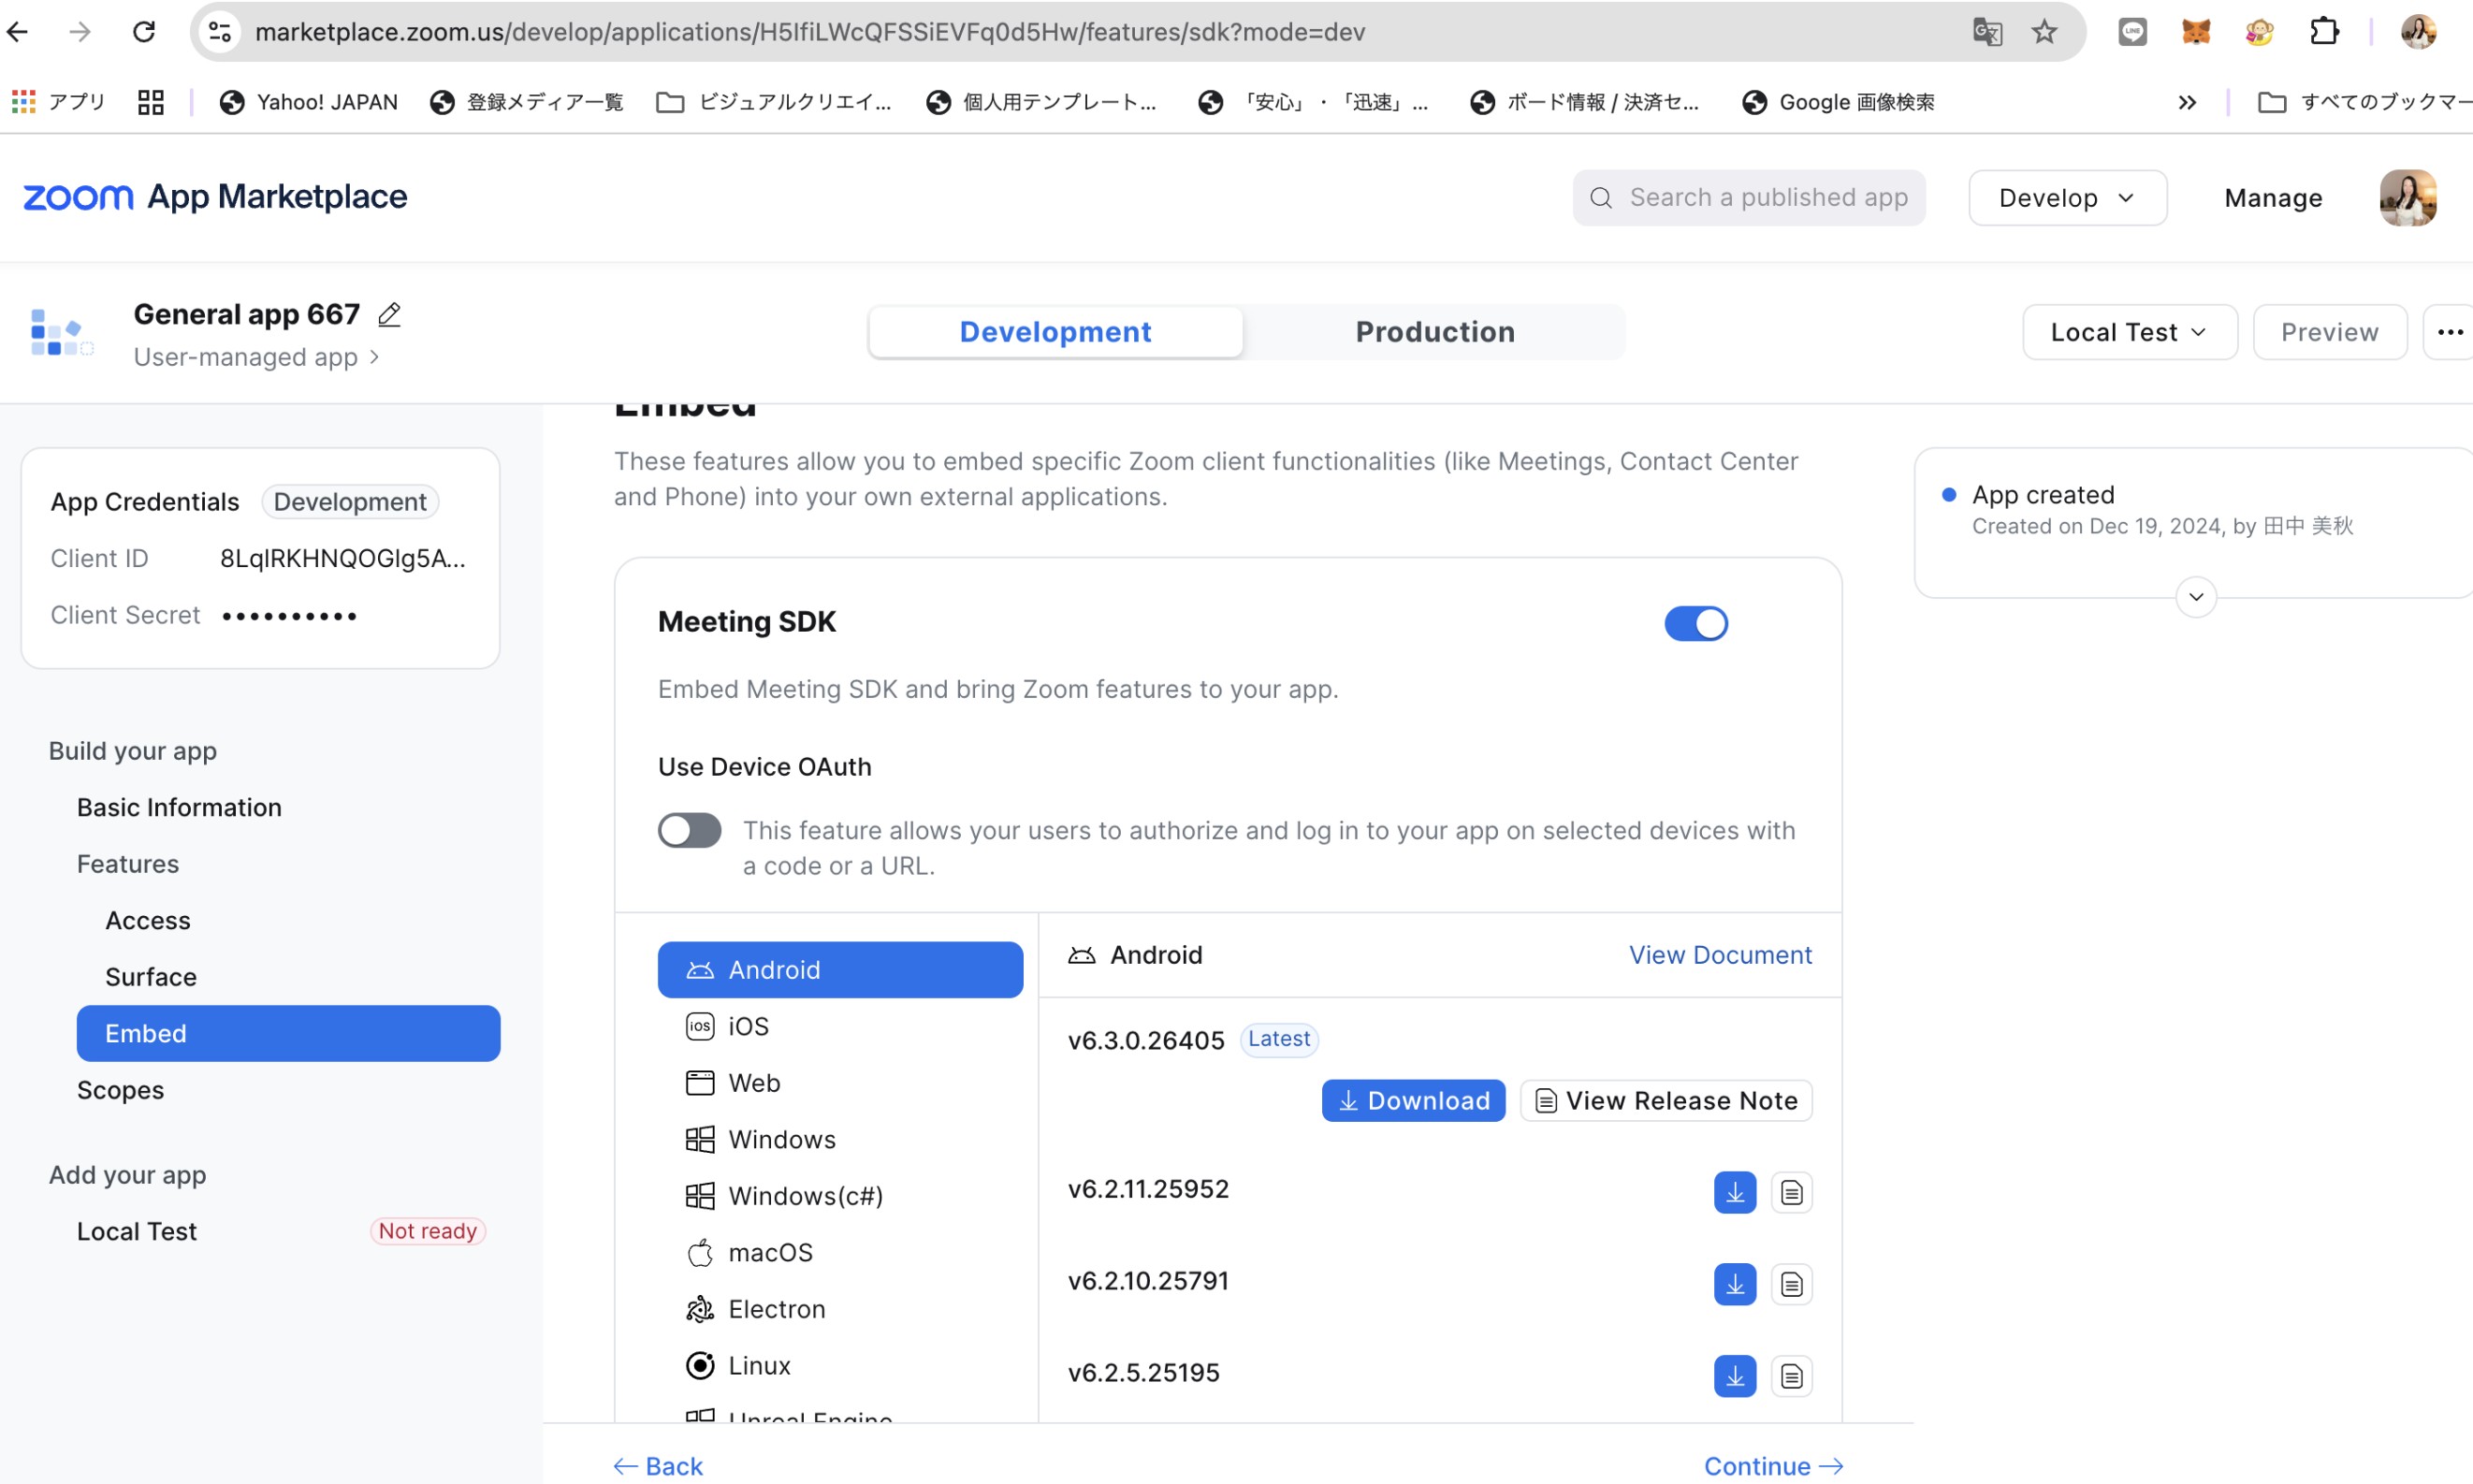This screenshot has height=1484, width=2473.
Task: Open the アプリ apps grid bookmark
Action: pyautogui.click(x=59, y=102)
